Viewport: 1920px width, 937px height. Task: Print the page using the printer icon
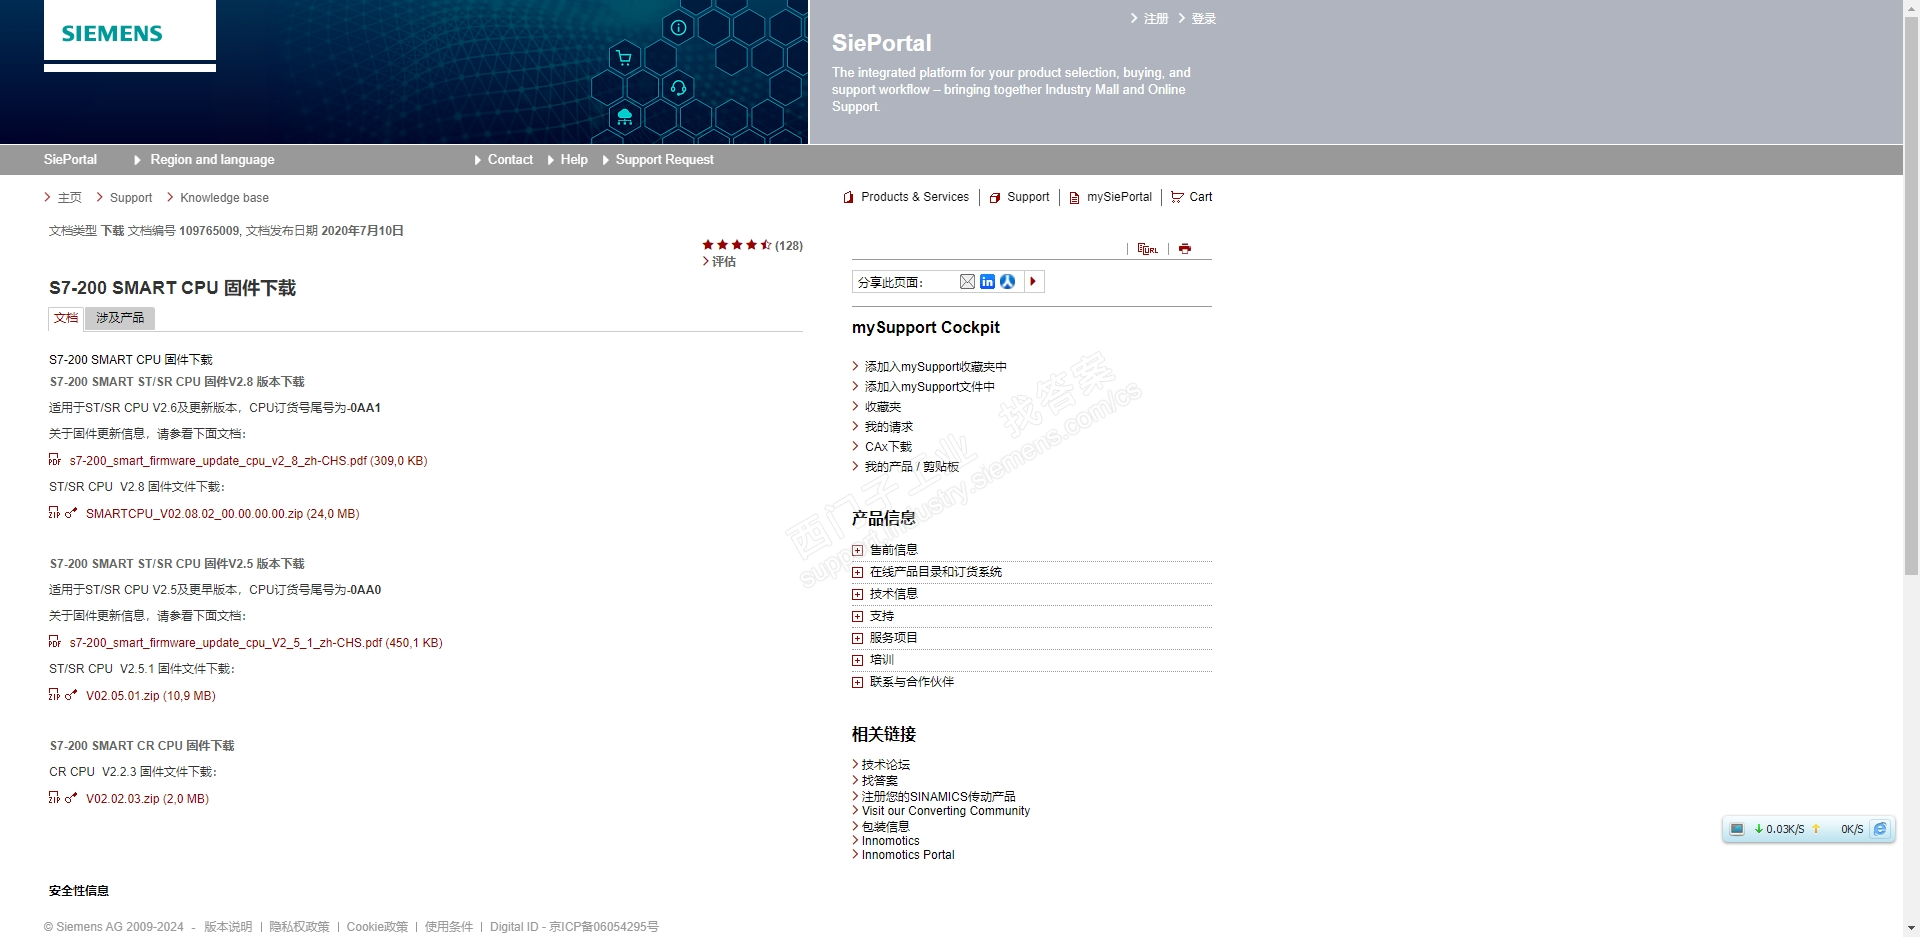1185,249
